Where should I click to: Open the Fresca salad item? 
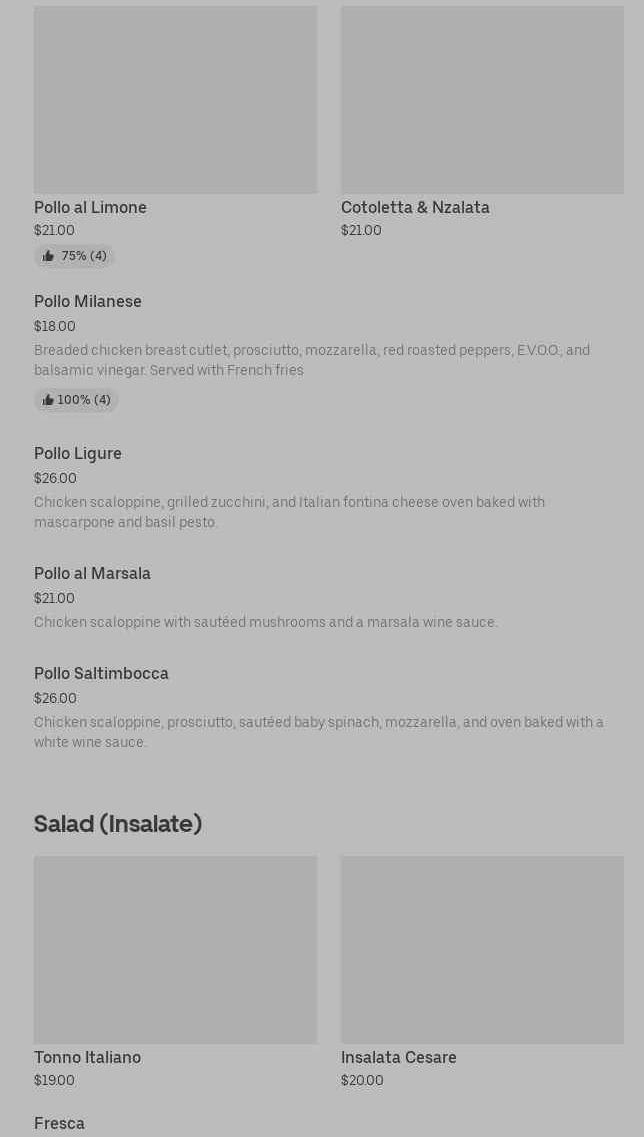pyautogui.click(x=59, y=1124)
